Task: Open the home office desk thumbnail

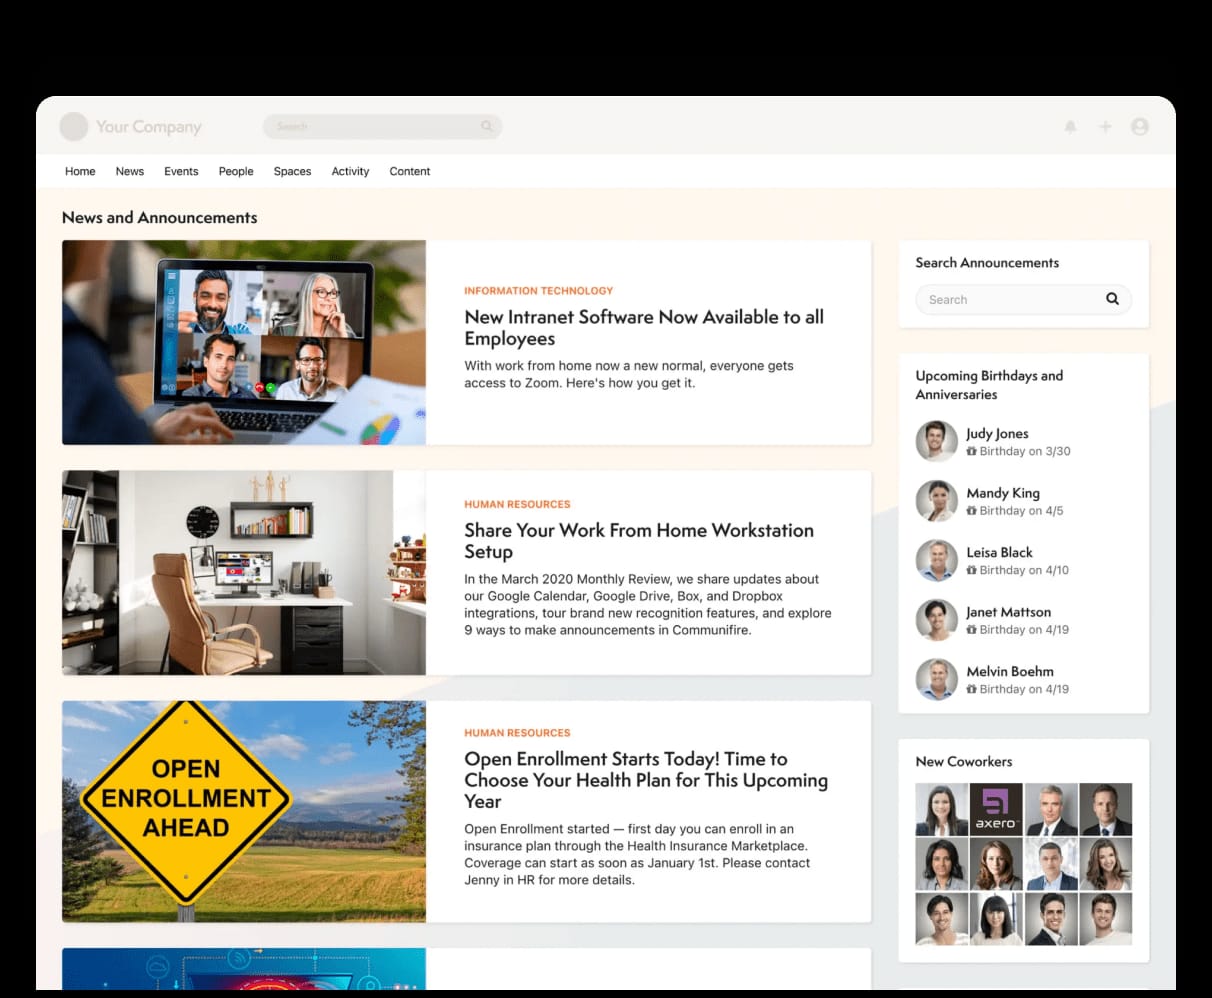Action: (x=244, y=573)
